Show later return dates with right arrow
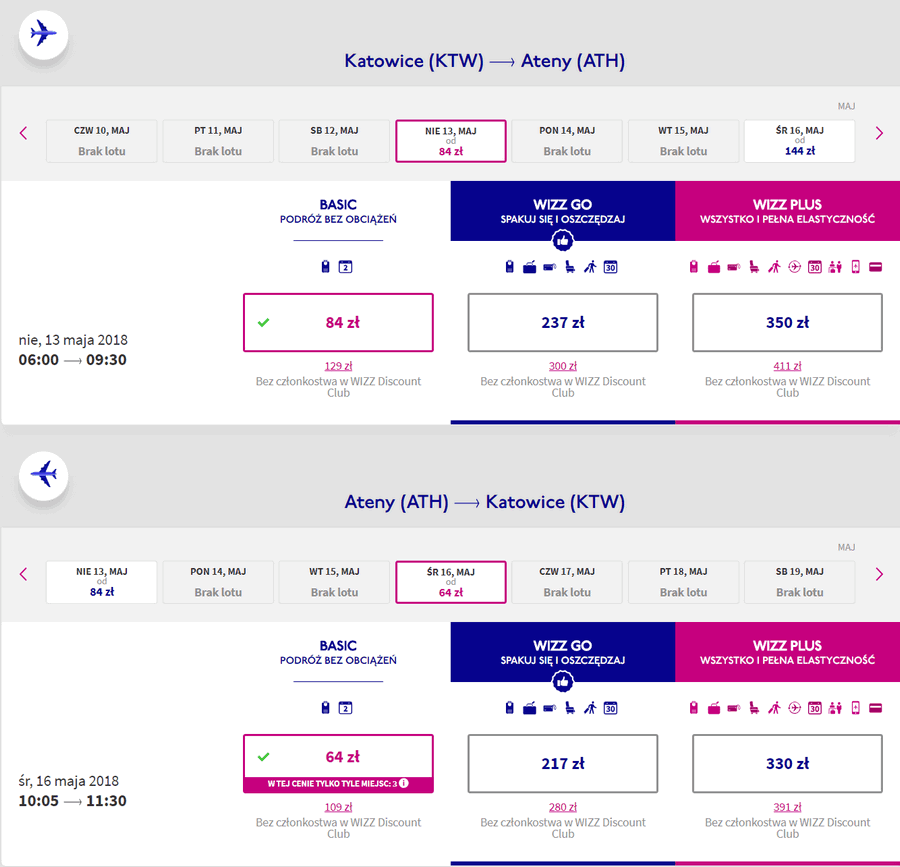 coord(879,574)
